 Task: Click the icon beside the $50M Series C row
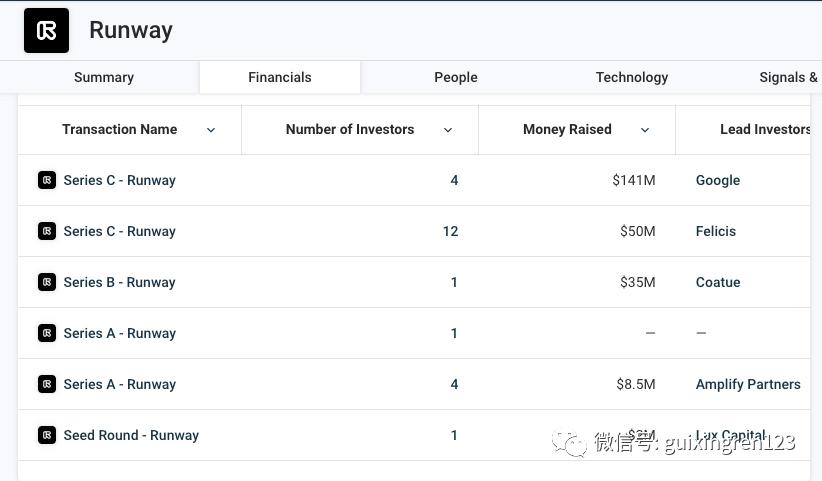coord(47,231)
